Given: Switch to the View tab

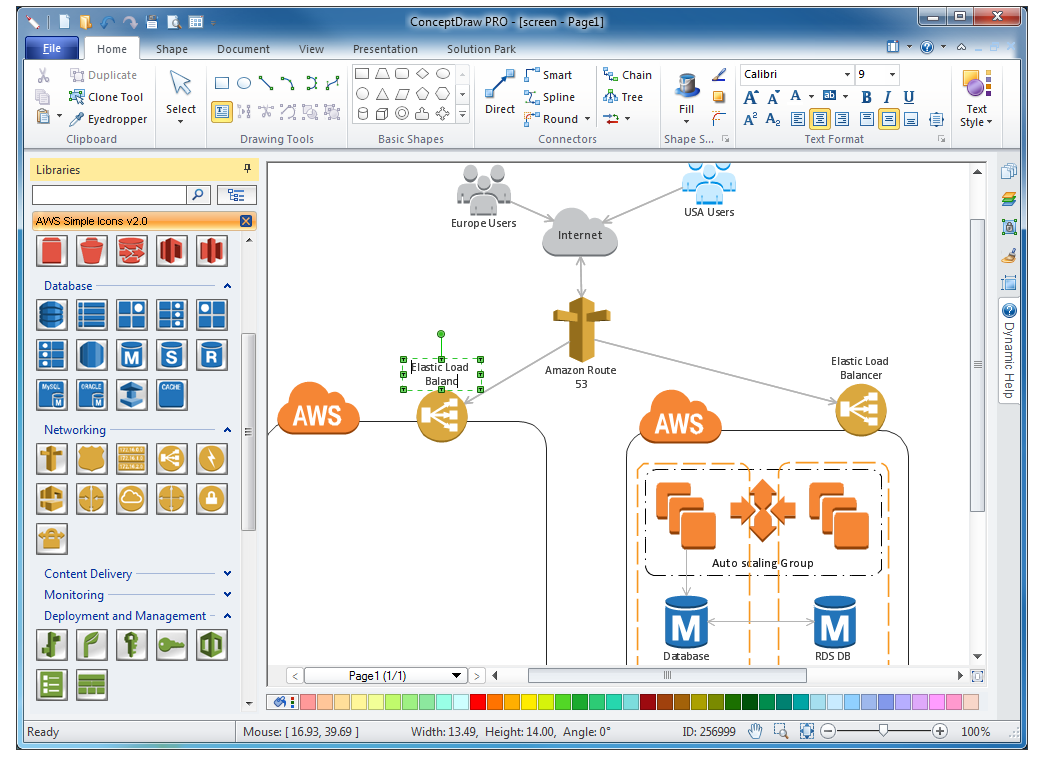Looking at the screenshot, I should 311,49.
